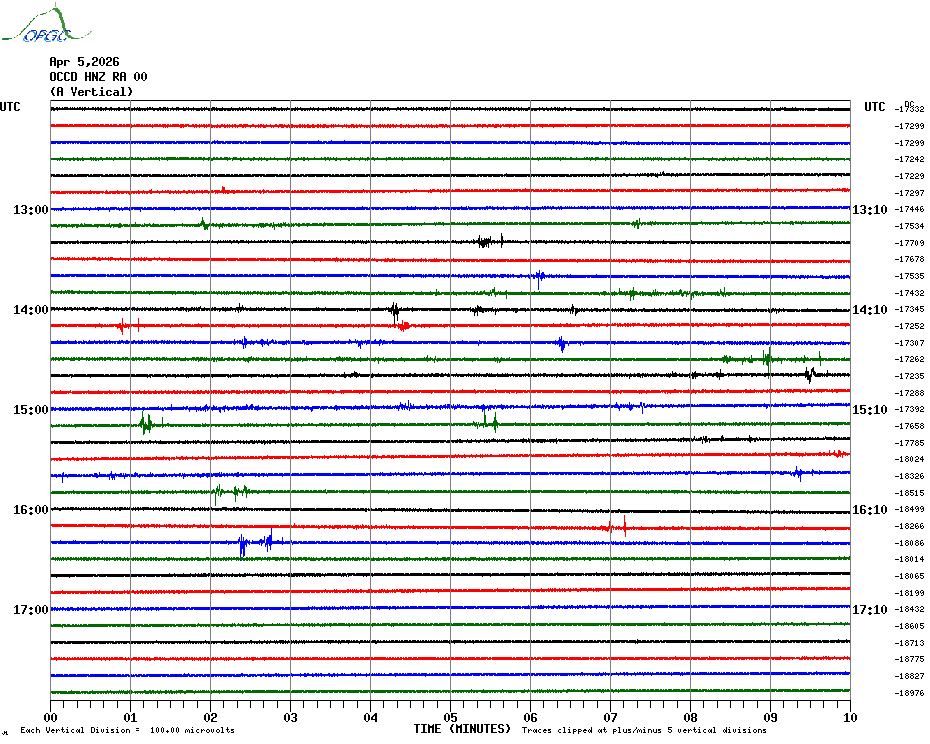The image size is (930, 744).
Task: Click the UTC label at top left
Action: 10,107
